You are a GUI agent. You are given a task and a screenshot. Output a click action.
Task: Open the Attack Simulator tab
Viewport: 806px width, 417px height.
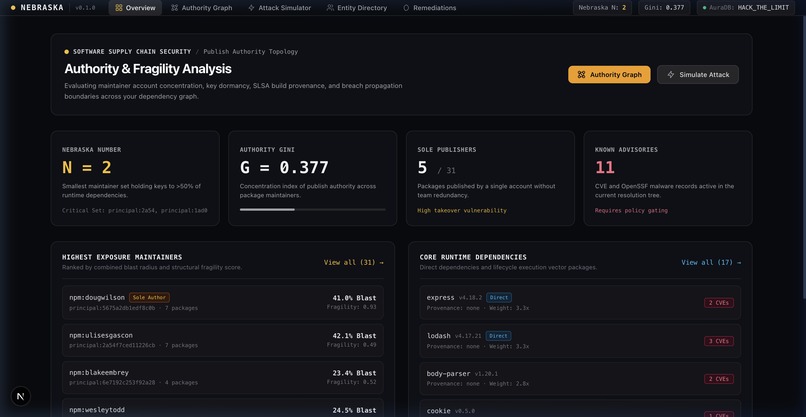click(280, 8)
